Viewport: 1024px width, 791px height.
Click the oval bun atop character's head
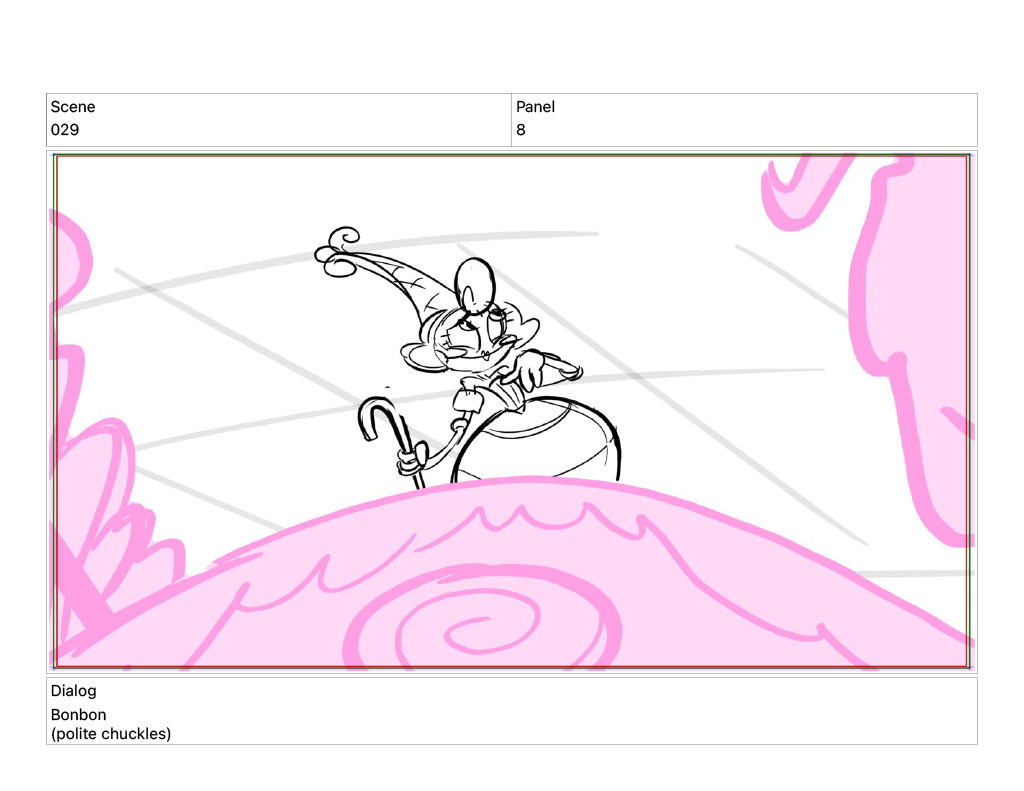(475, 280)
